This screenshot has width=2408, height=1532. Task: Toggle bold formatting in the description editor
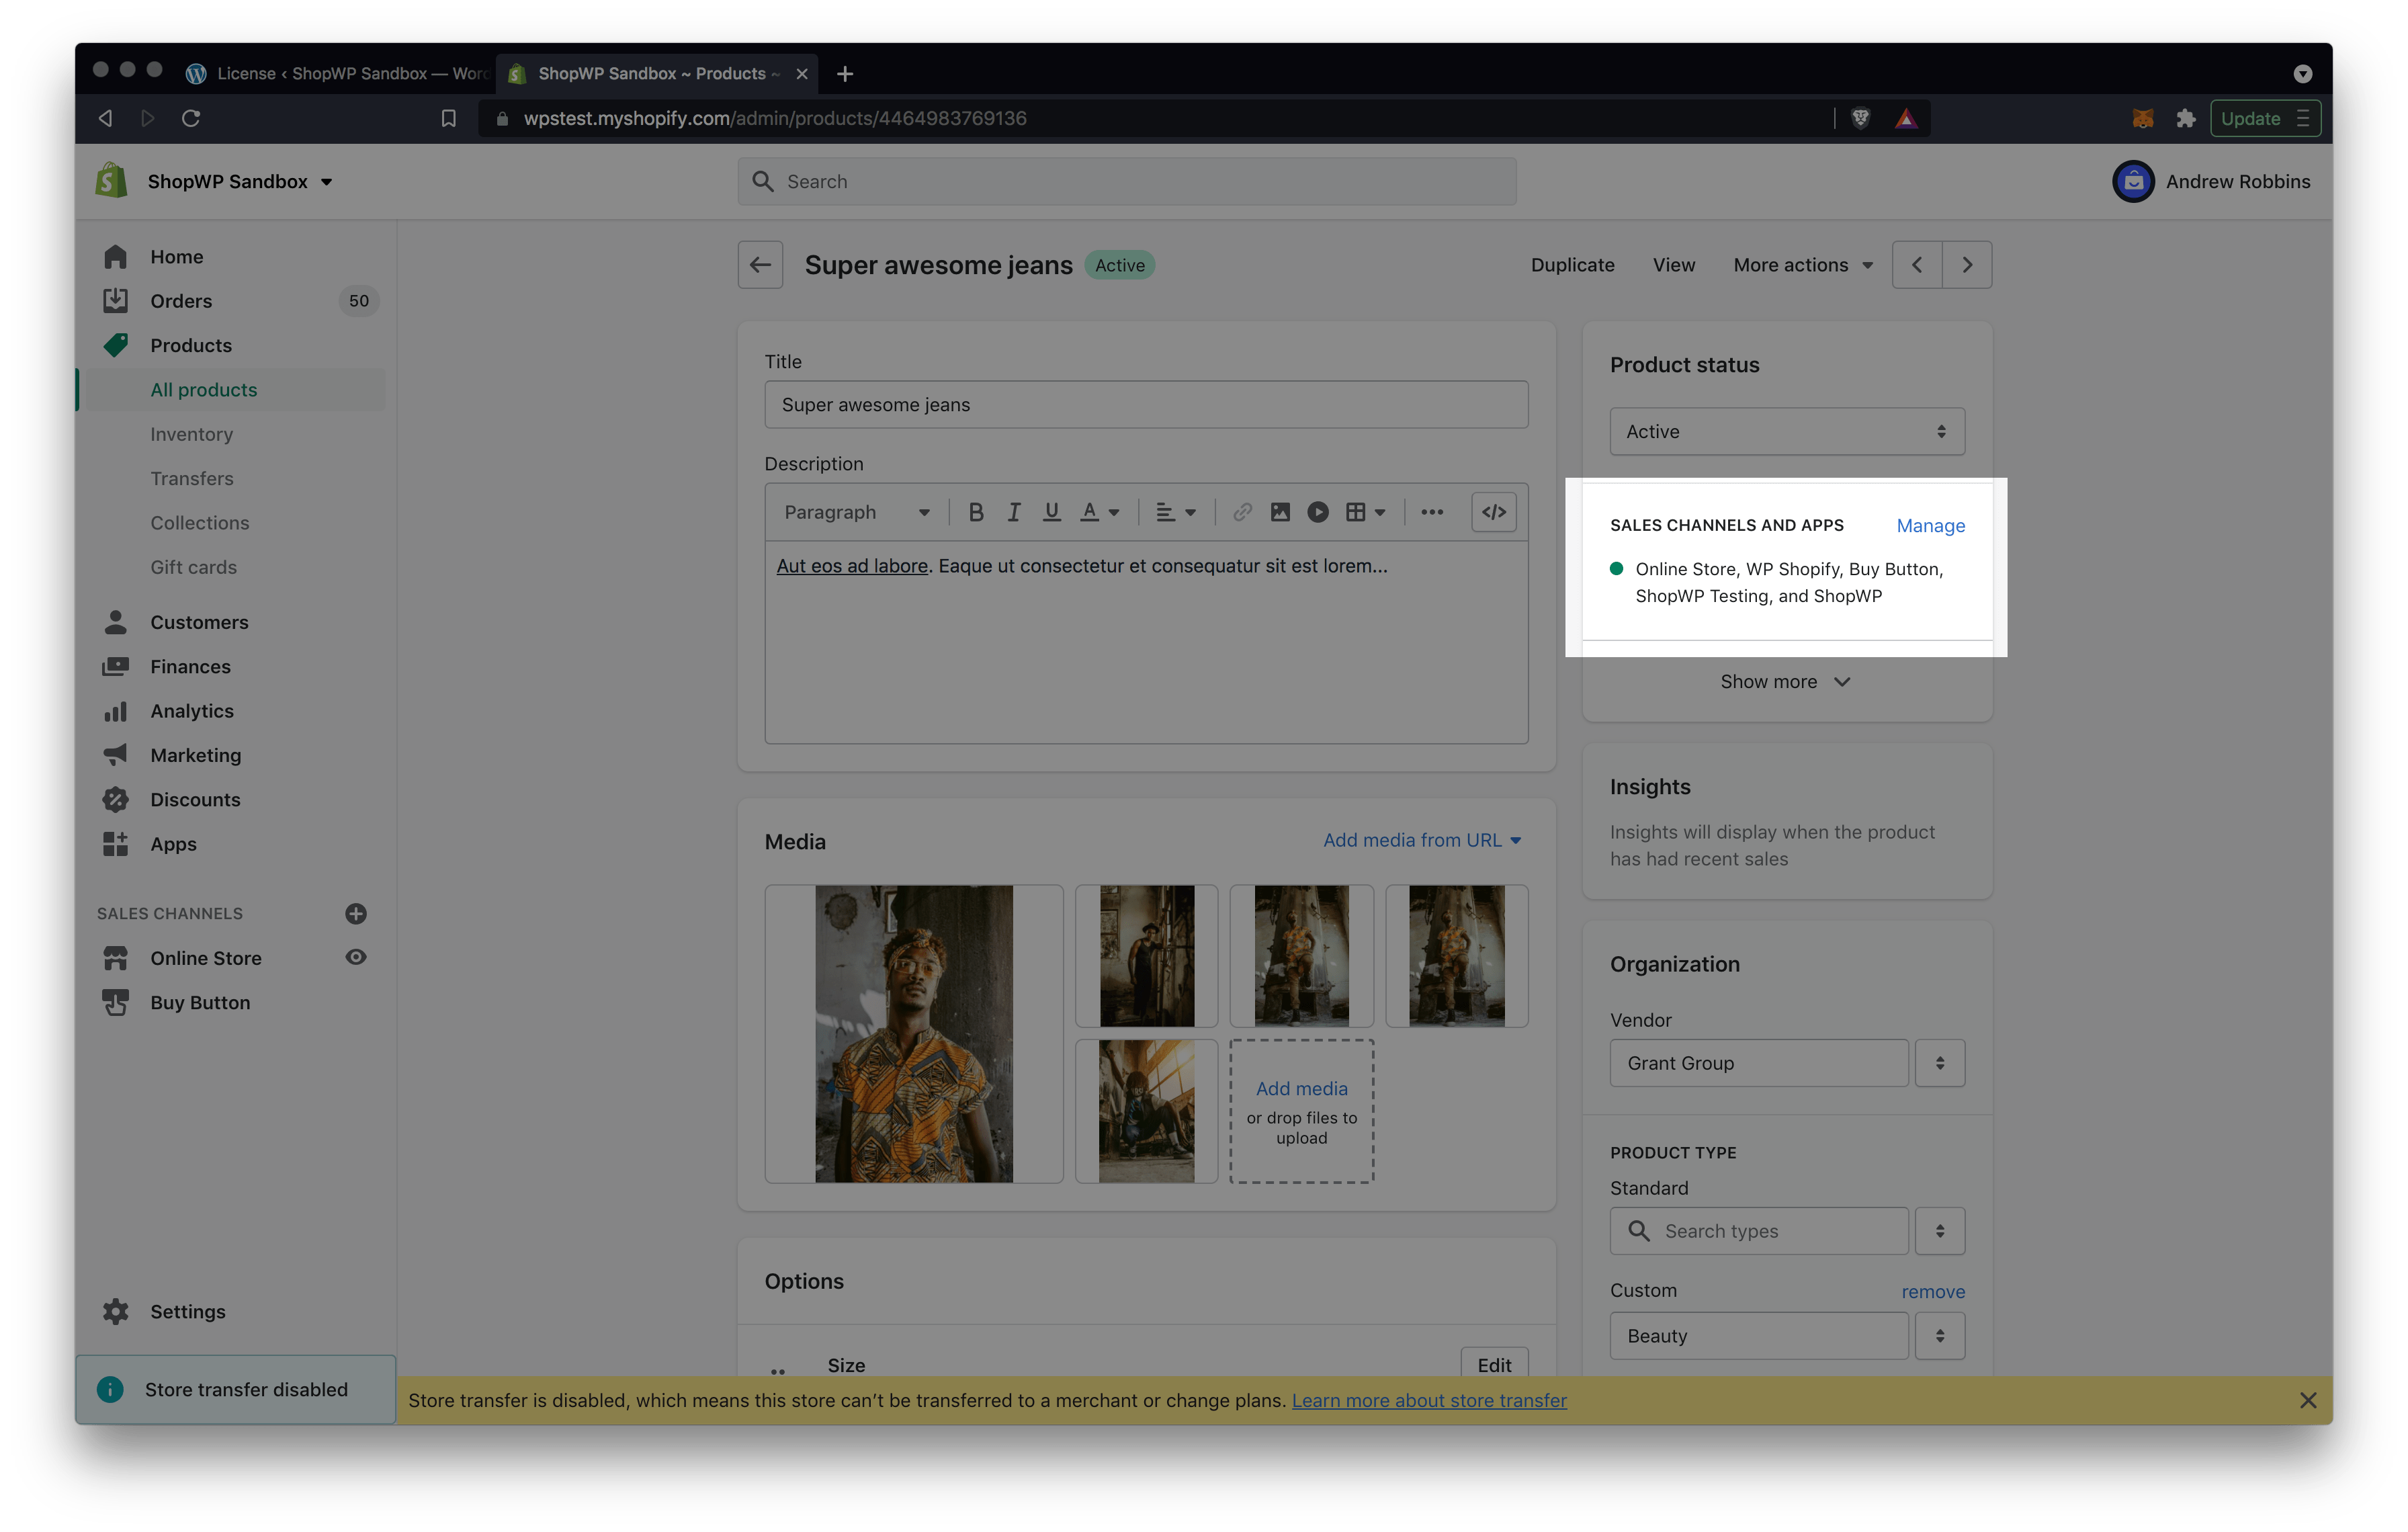click(975, 511)
